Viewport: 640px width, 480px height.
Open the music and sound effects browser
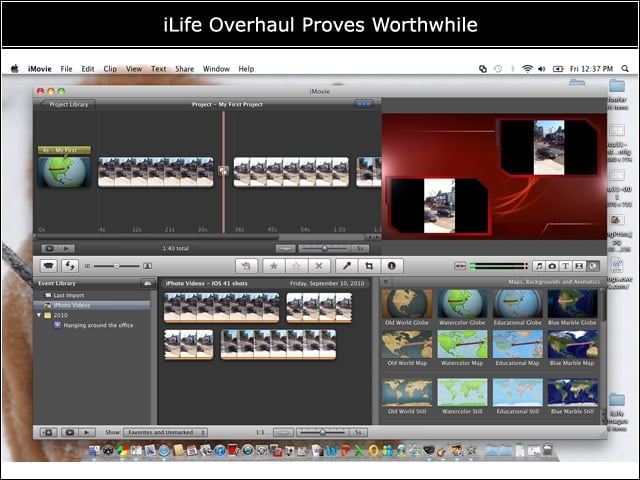click(539, 266)
